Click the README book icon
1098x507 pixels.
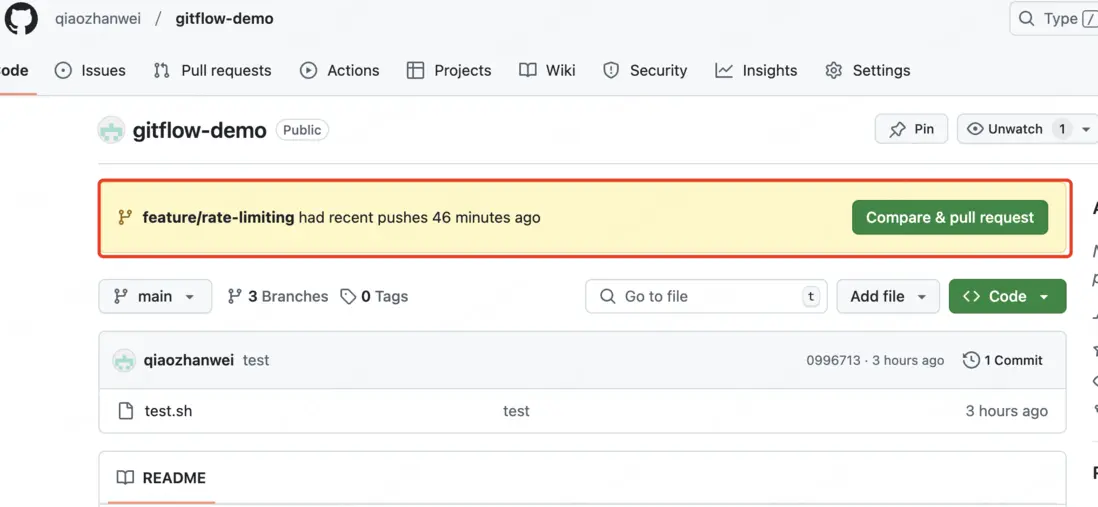[x=125, y=478]
